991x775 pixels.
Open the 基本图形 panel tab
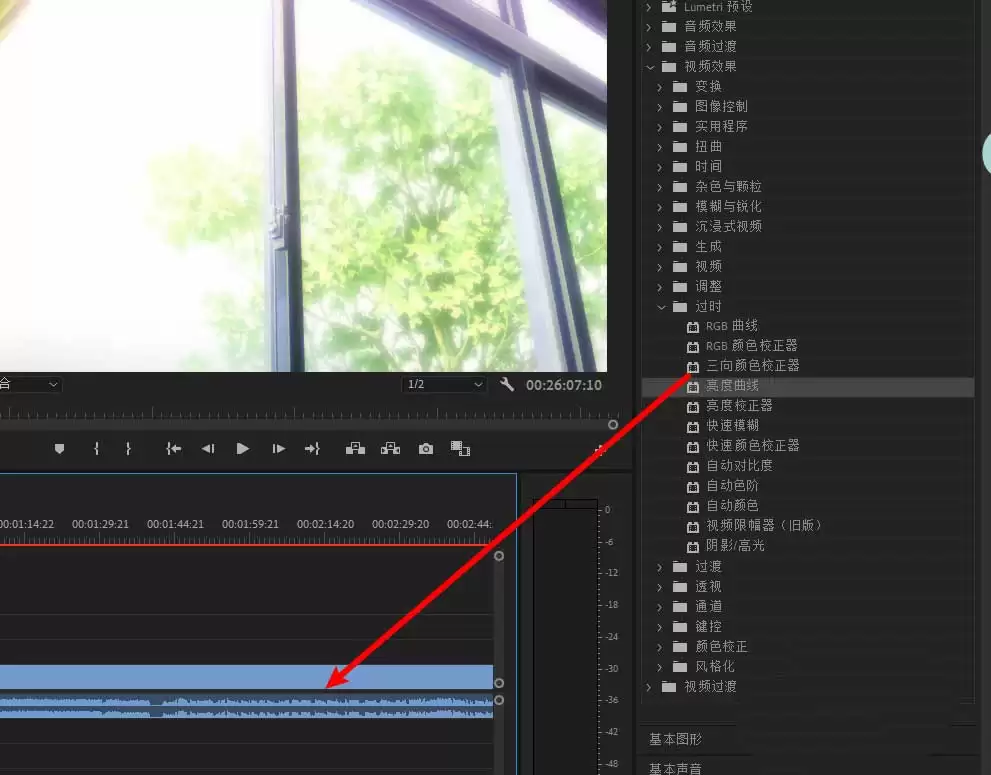675,739
